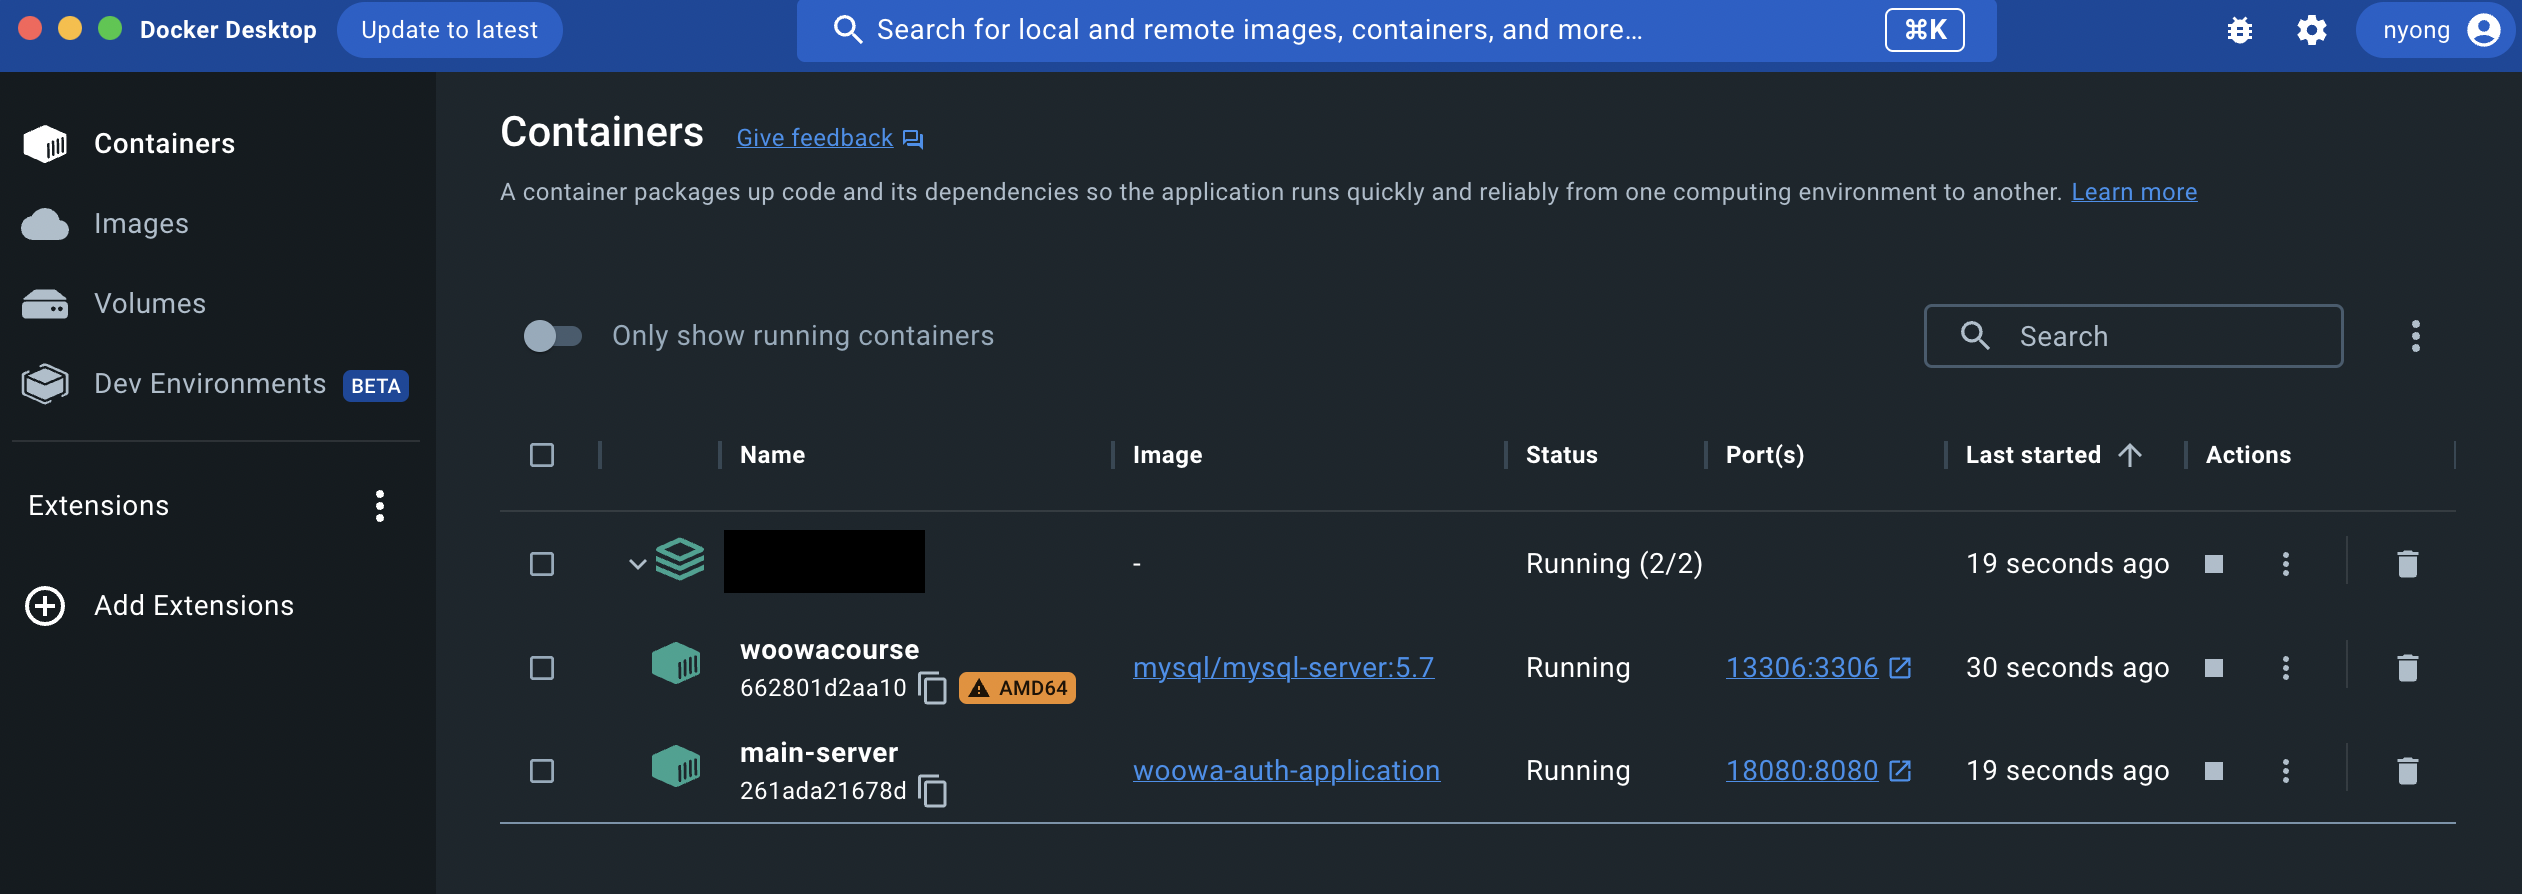Sort by the Name column header
This screenshot has width=2522, height=894.
coord(772,455)
